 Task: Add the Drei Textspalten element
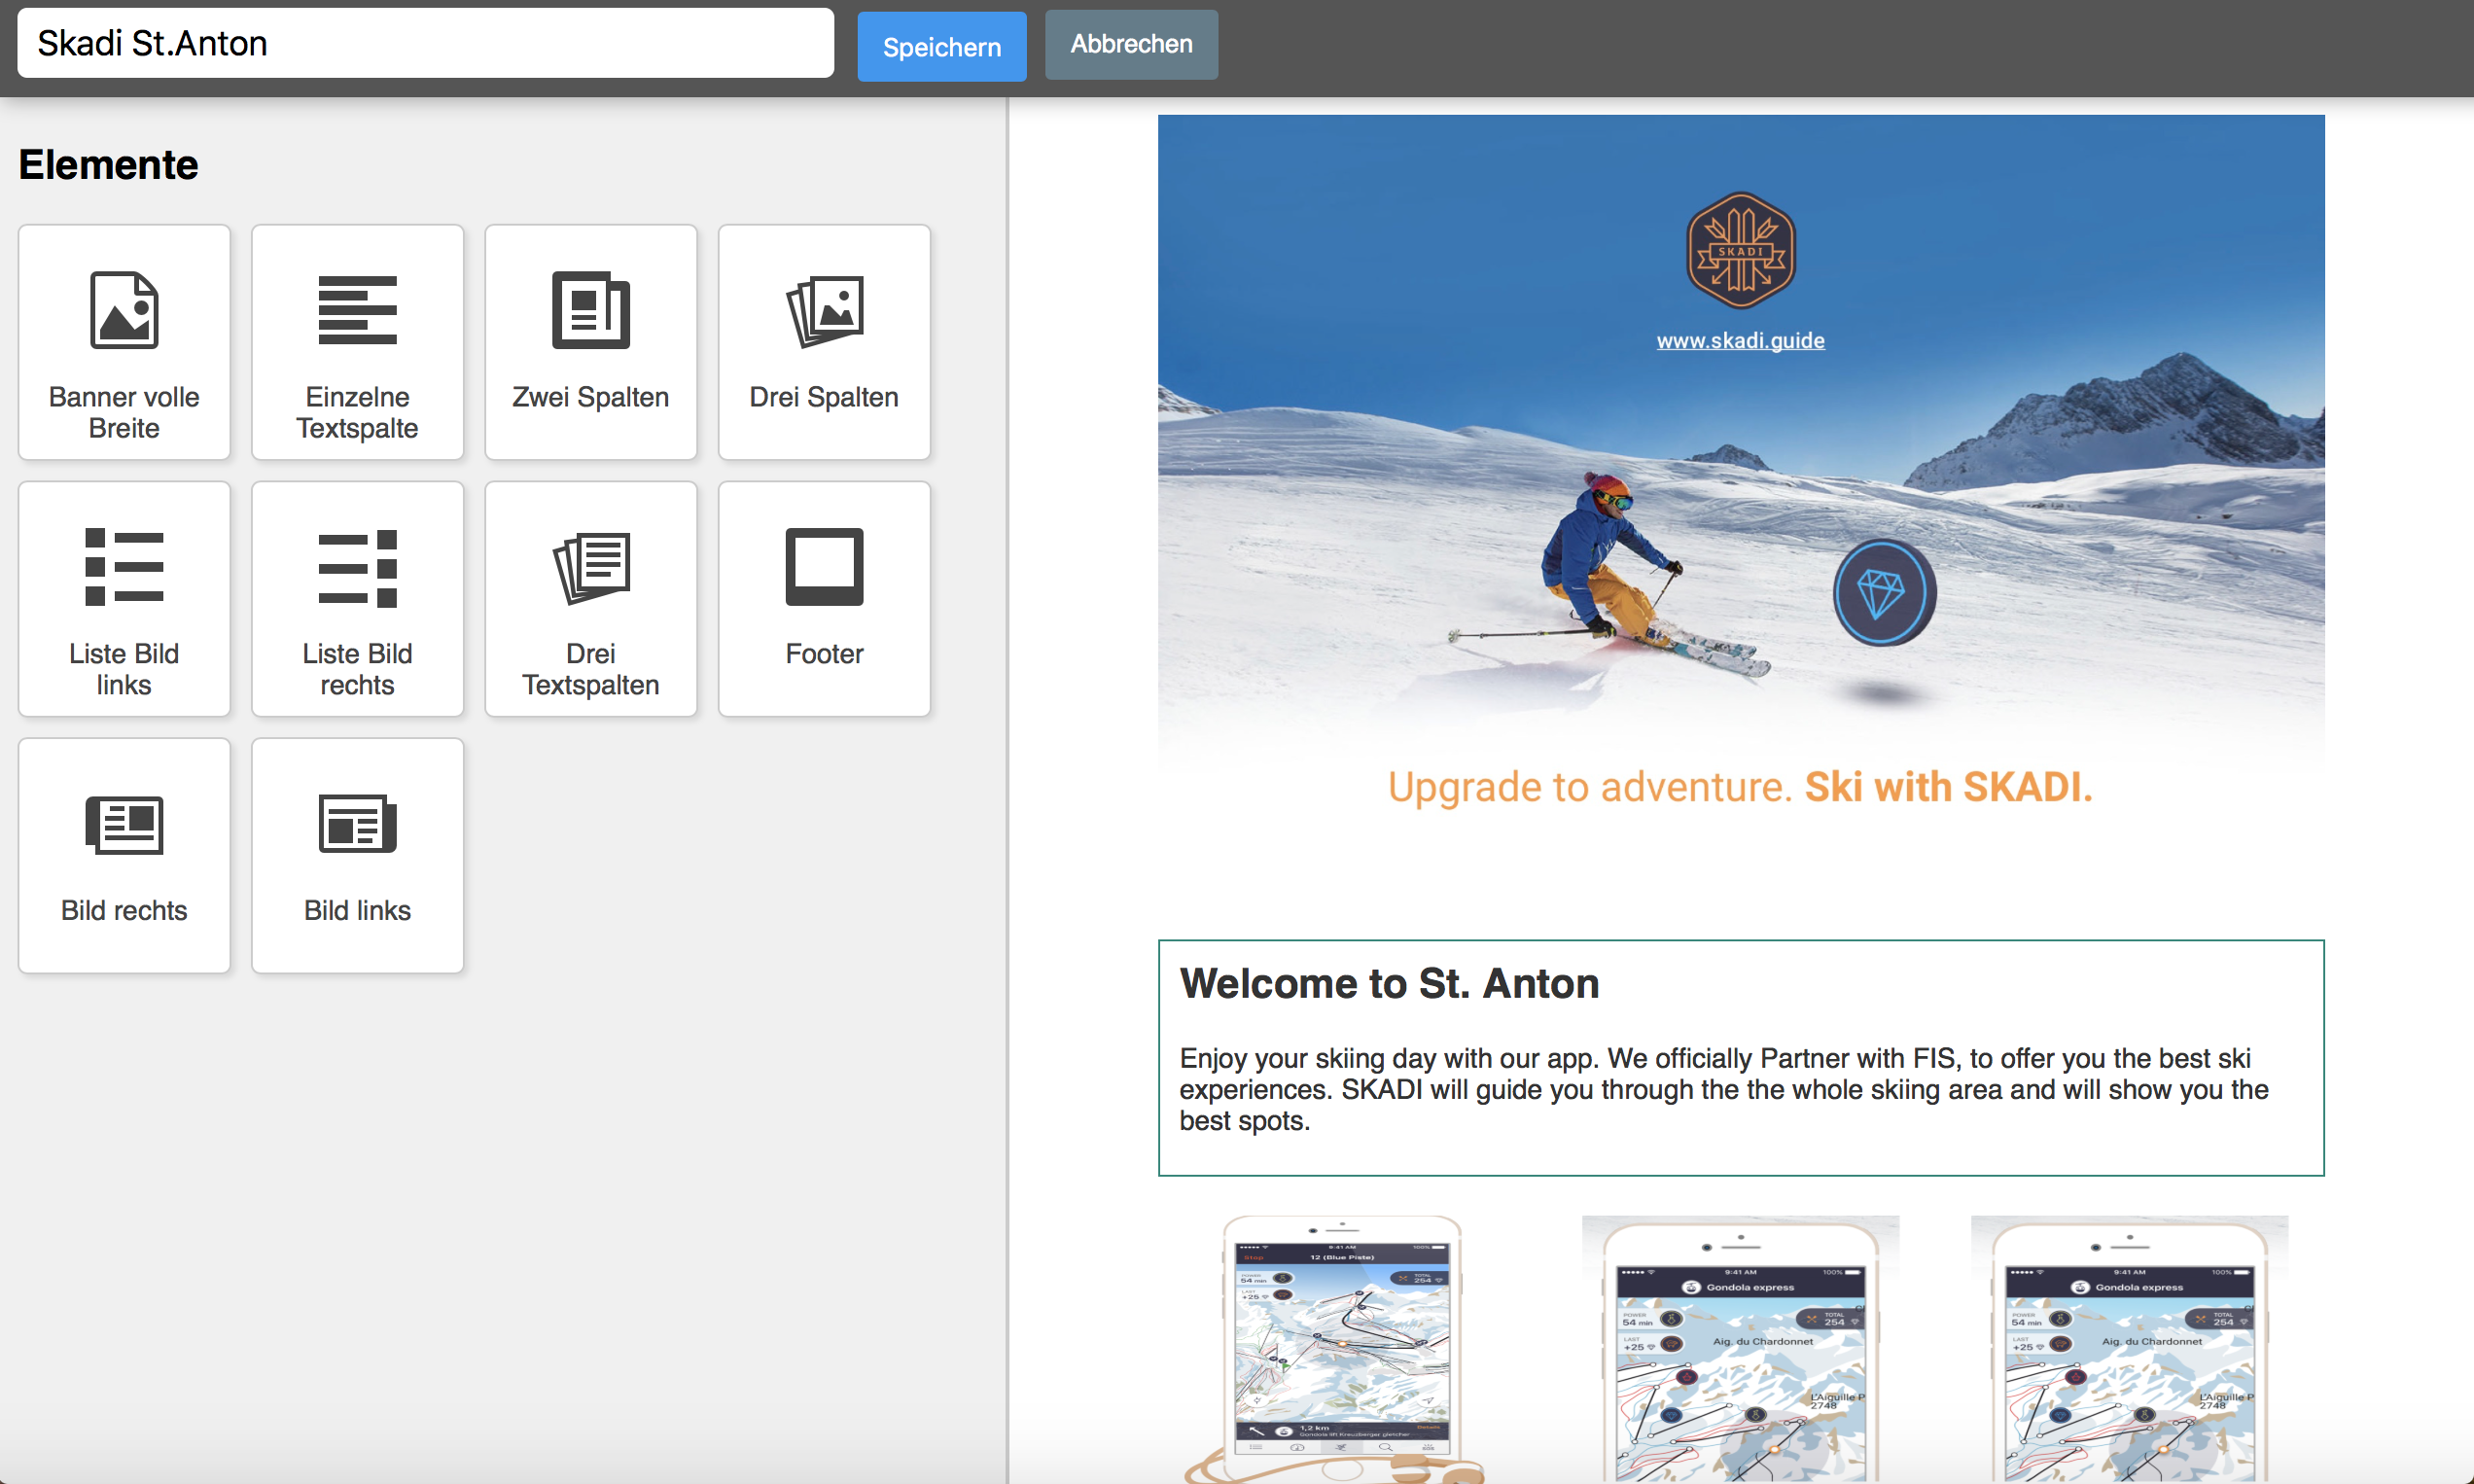[590, 599]
